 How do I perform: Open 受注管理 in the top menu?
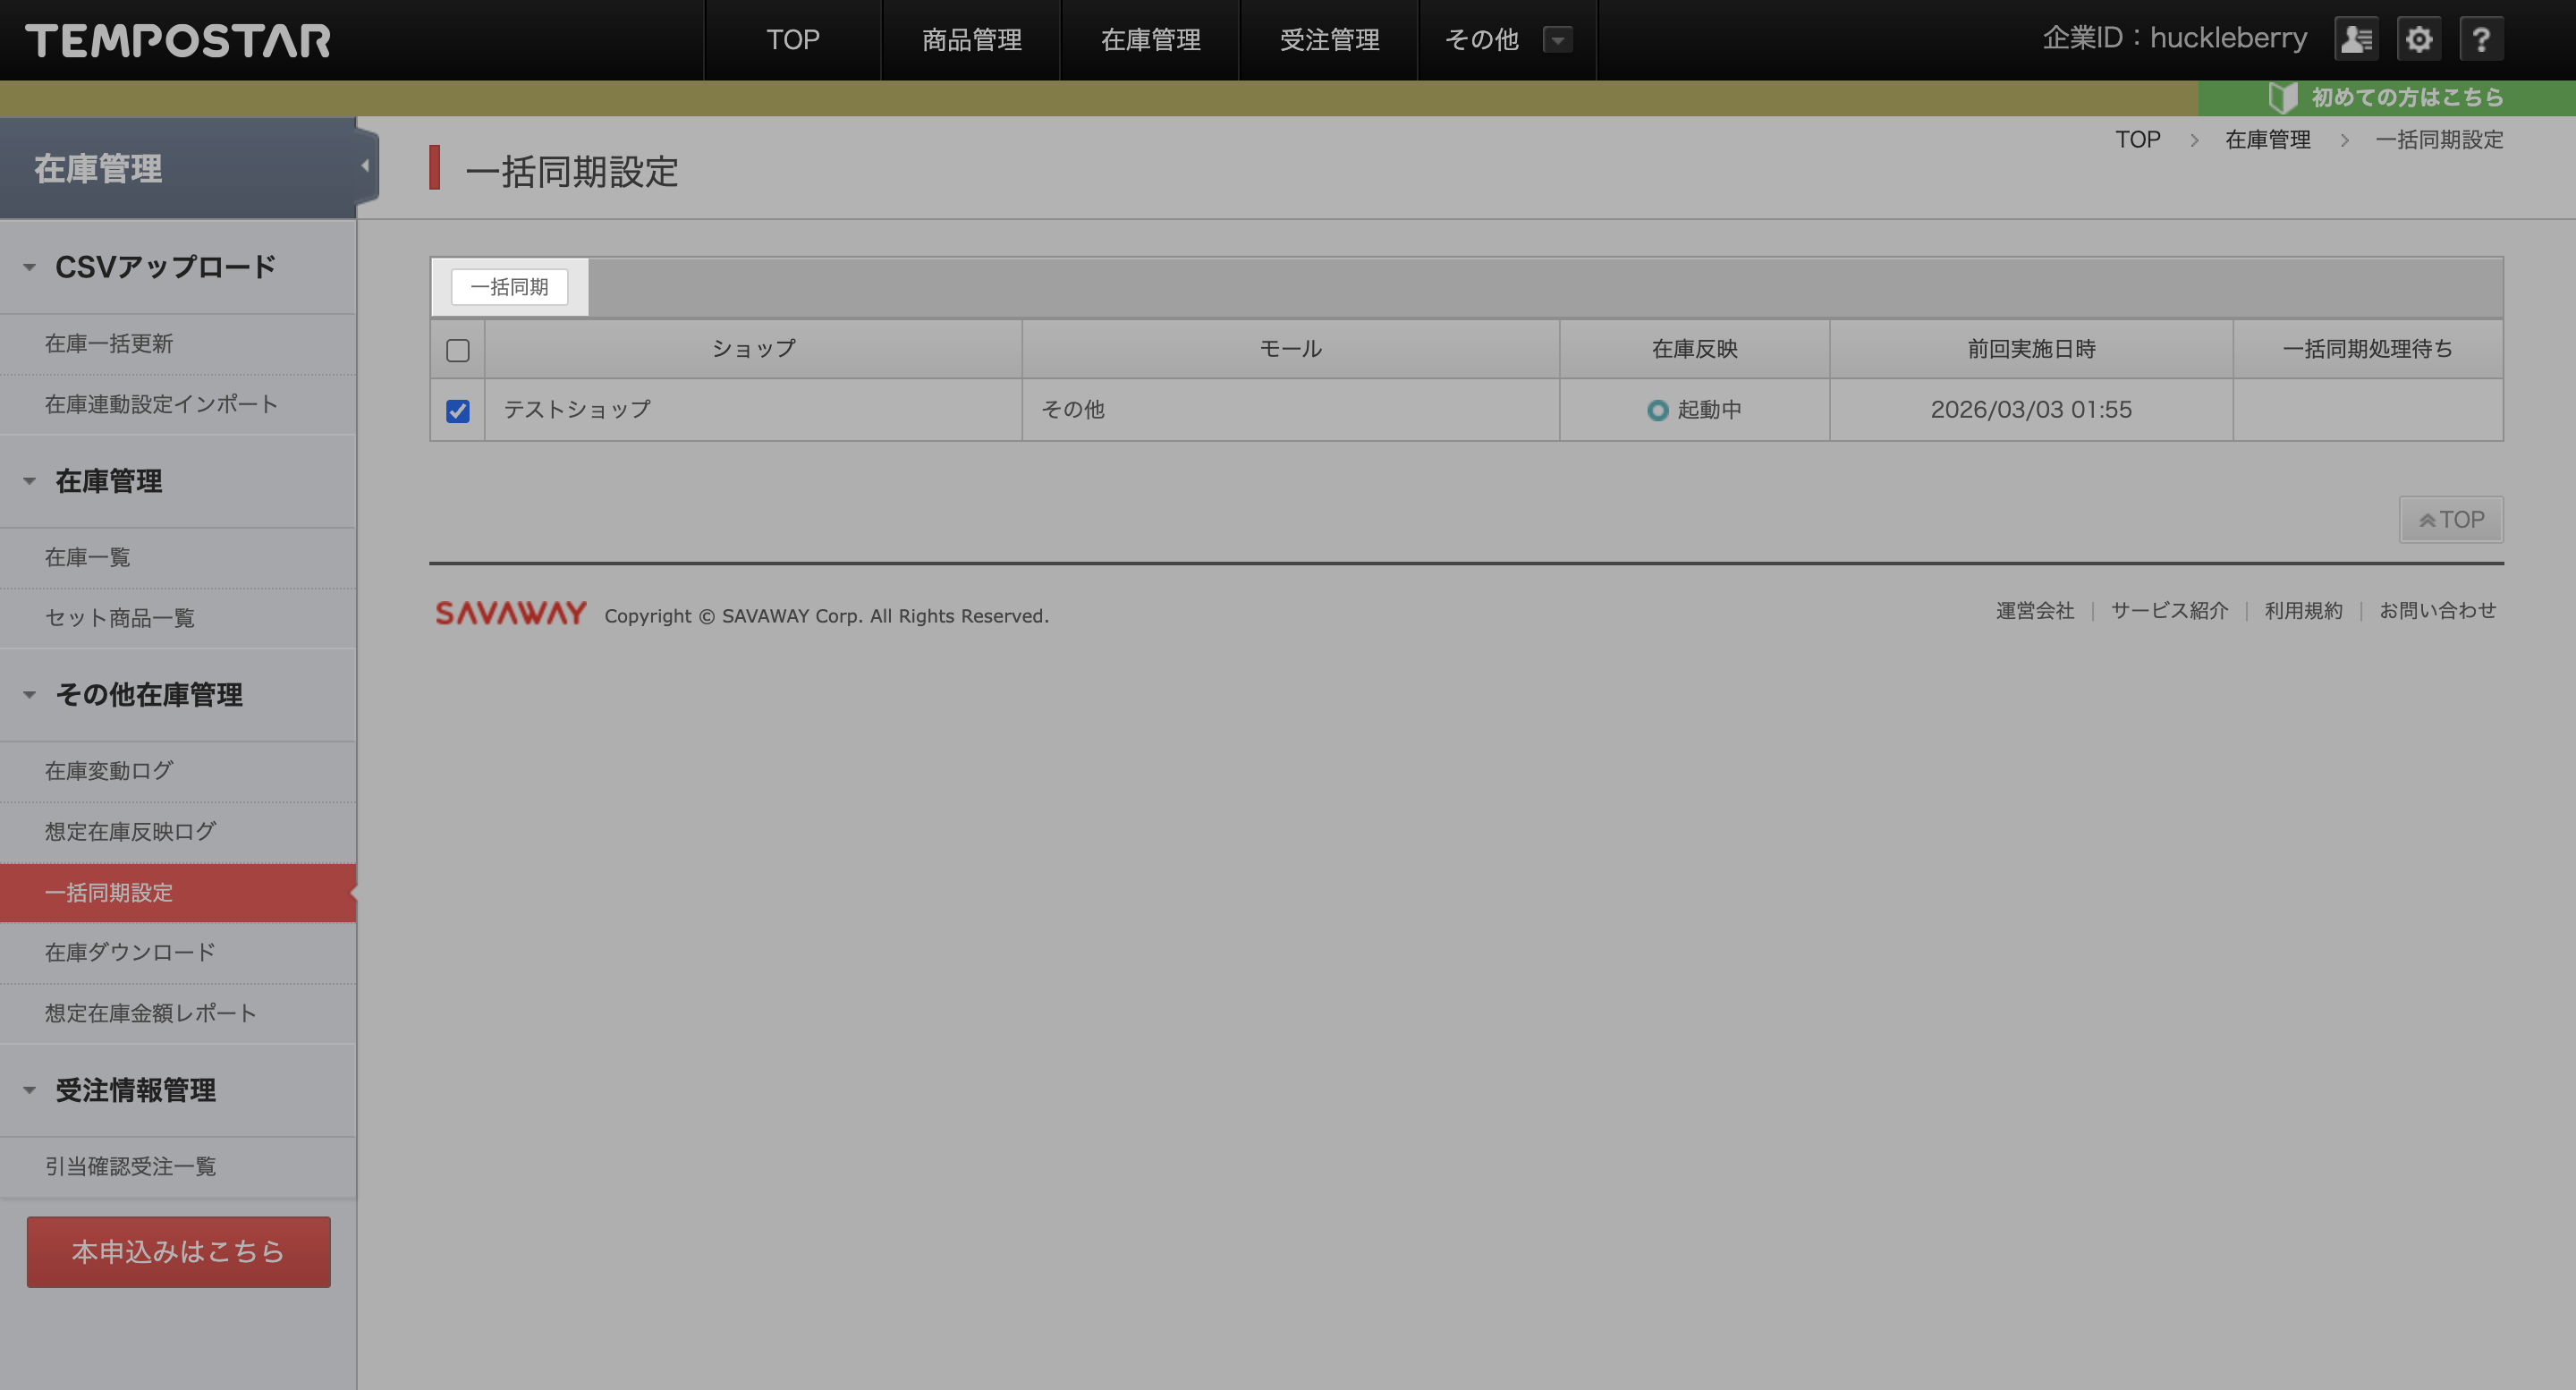(1328, 40)
